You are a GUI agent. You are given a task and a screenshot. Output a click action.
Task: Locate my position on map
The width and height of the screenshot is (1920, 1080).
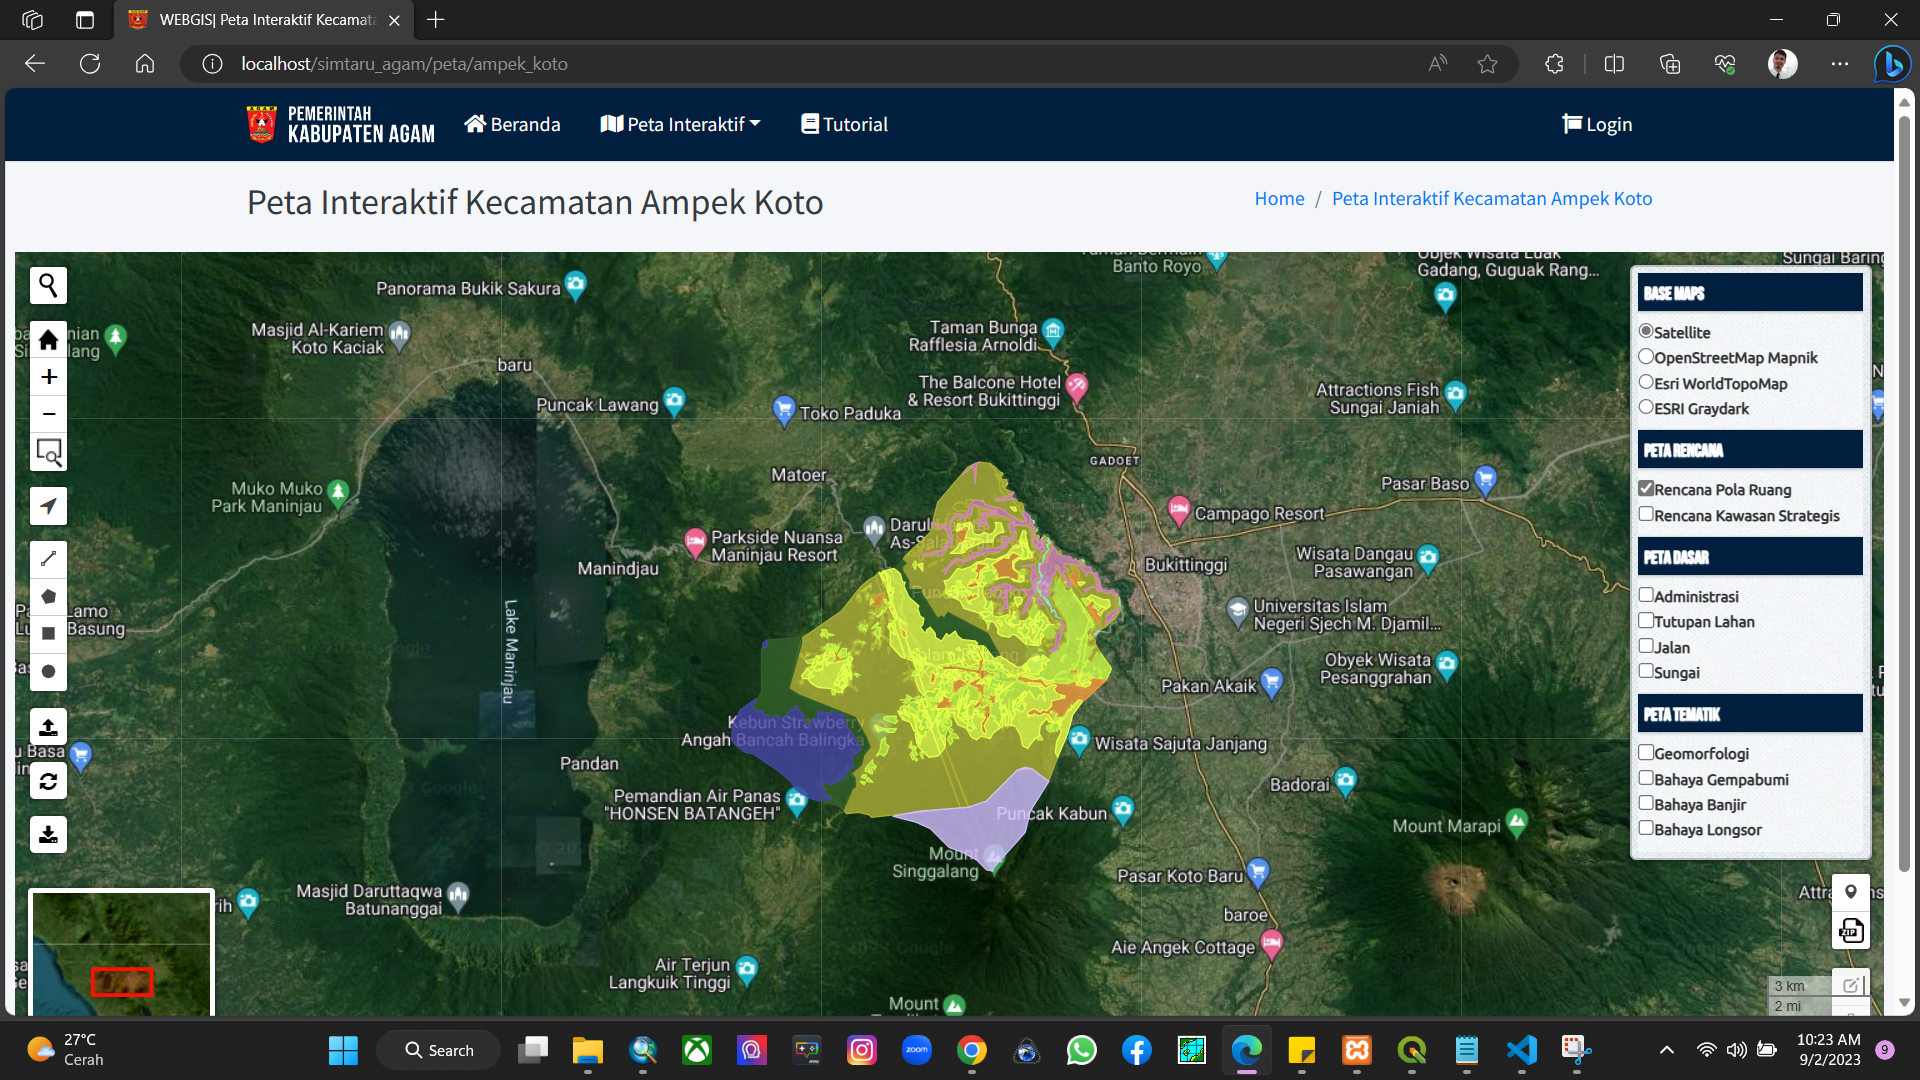[48, 506]
